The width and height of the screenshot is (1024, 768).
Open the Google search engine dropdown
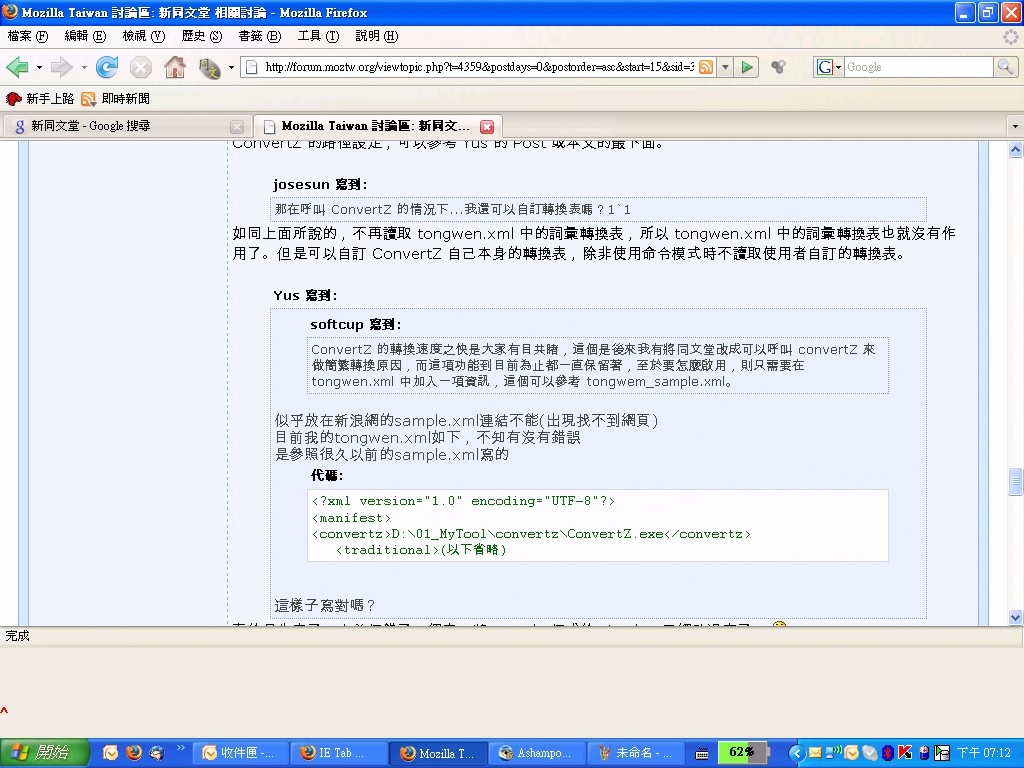(x=830, y=67)
